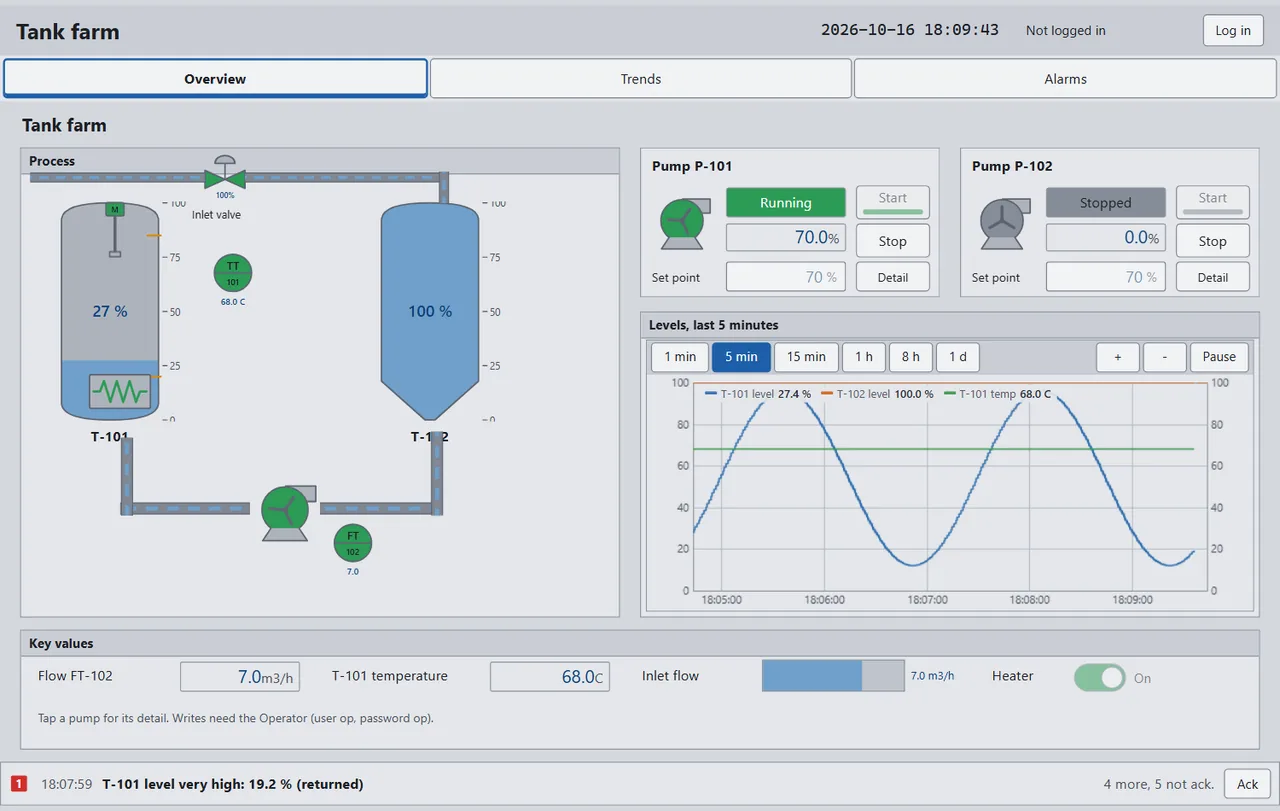Image resolution: width=1280 pixels, height=811 pixels.
Task: Pause the levels trend chart
Action: coord(1219,357)
